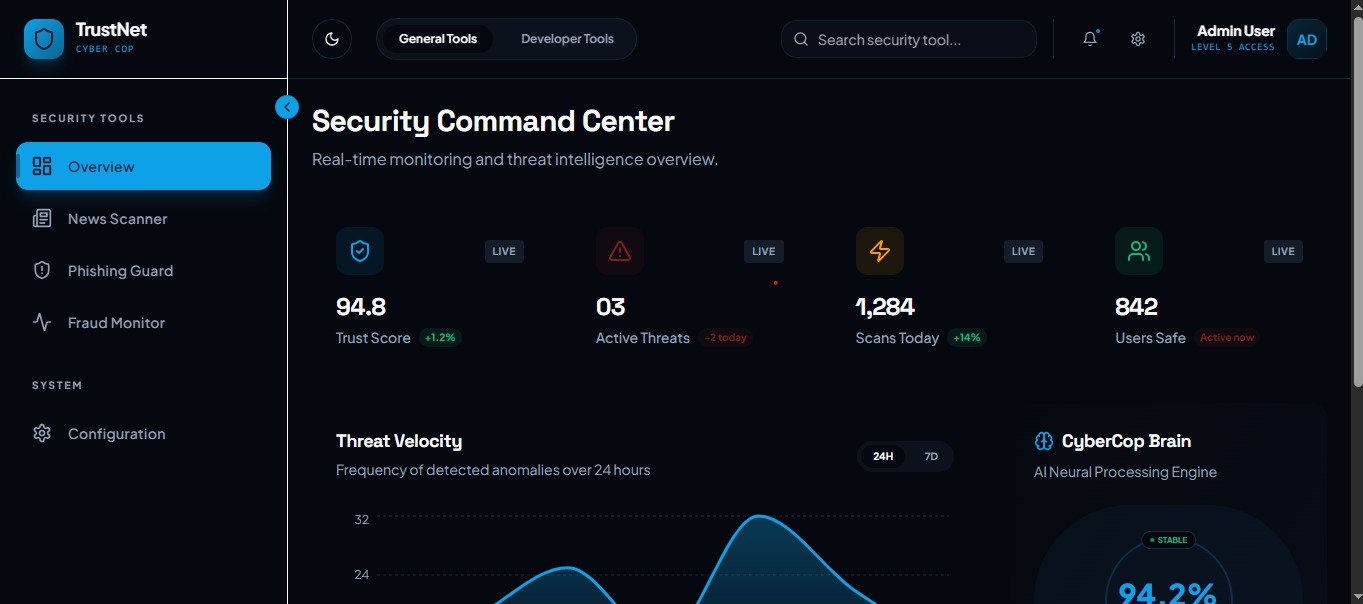The width and height of the screenshot is (1363, 604).
Task: Click the search security tool field
Action: pyautogui.click(x=908, y=39)
